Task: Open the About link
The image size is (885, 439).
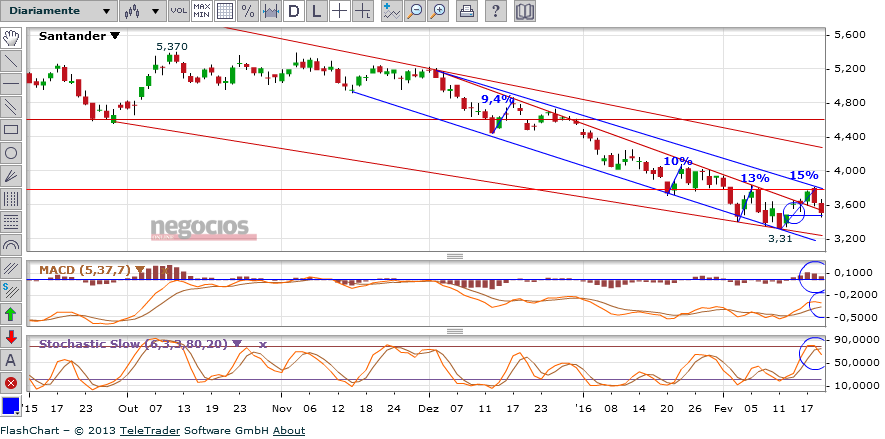Action: point(289,431)
